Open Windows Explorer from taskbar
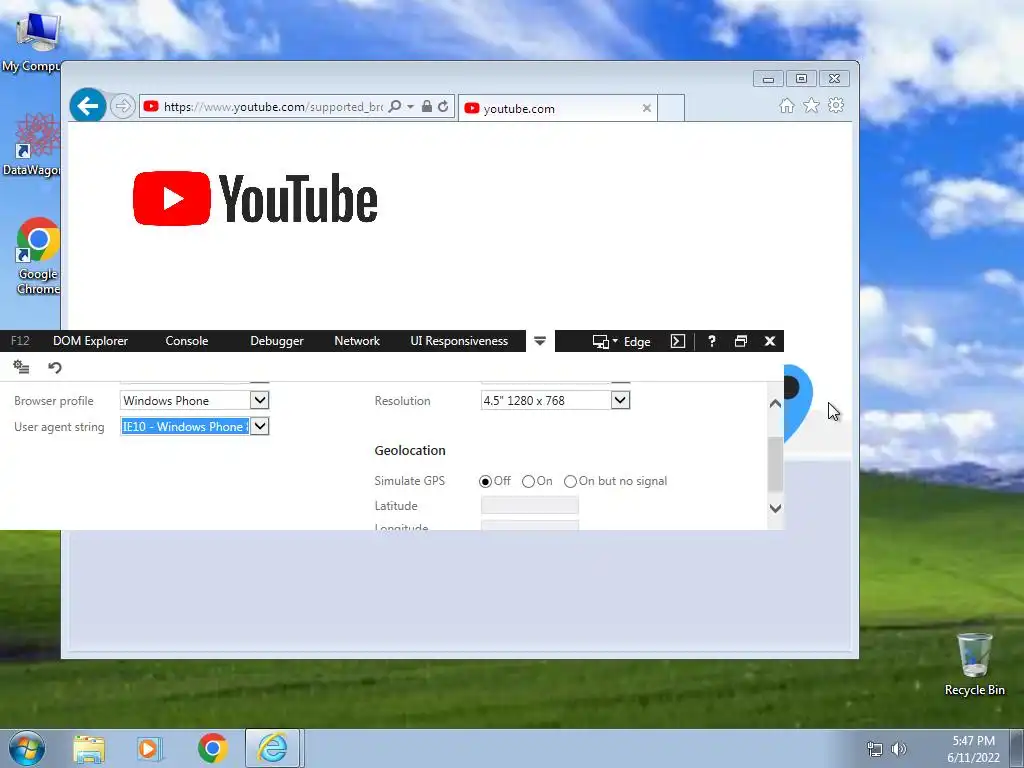The image size is (1024, 768). [89, 748]
